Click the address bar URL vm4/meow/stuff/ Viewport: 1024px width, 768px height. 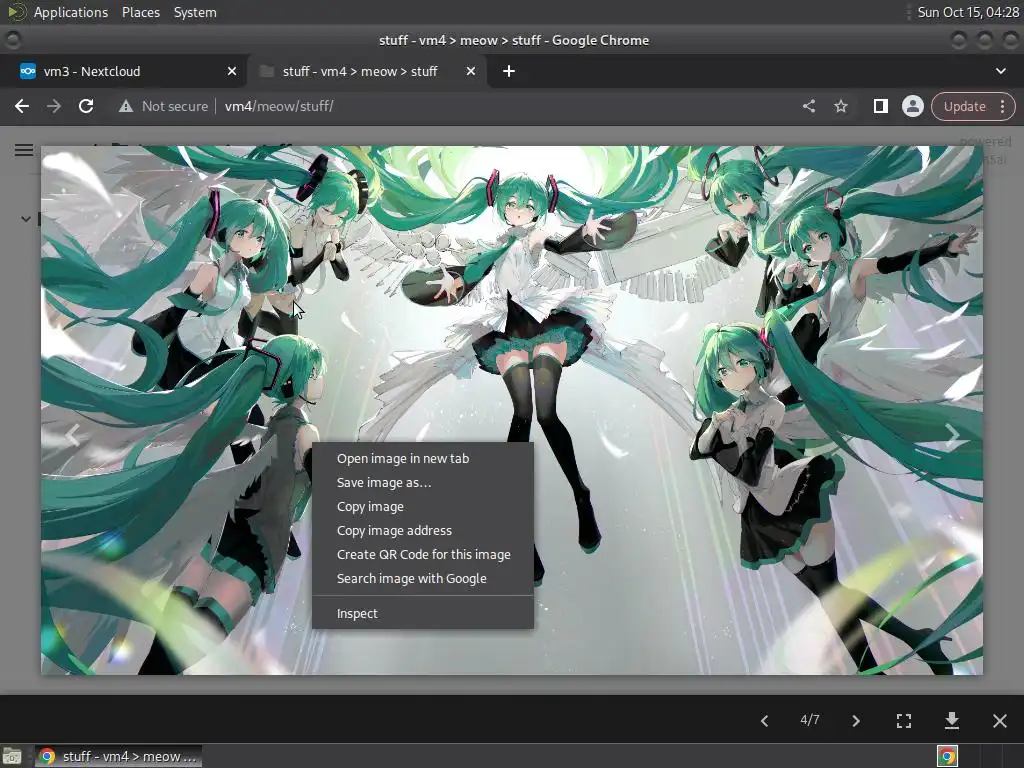pyautogui.click(x=279, y=106)
